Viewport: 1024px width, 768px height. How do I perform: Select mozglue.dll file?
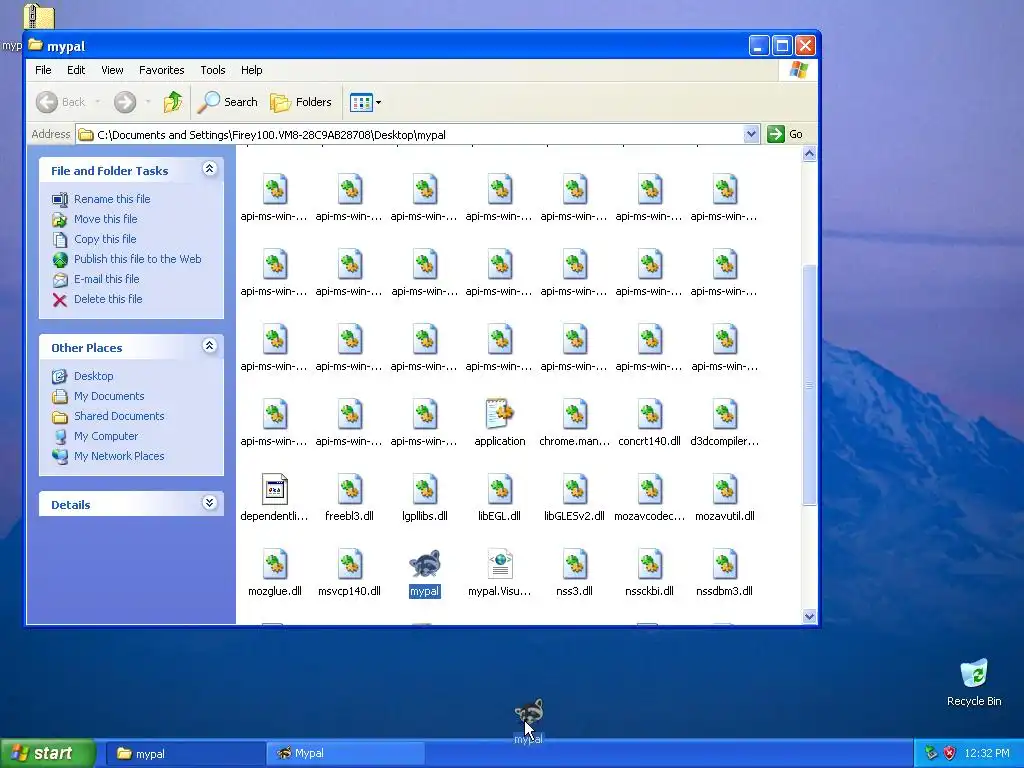(274, 572)
